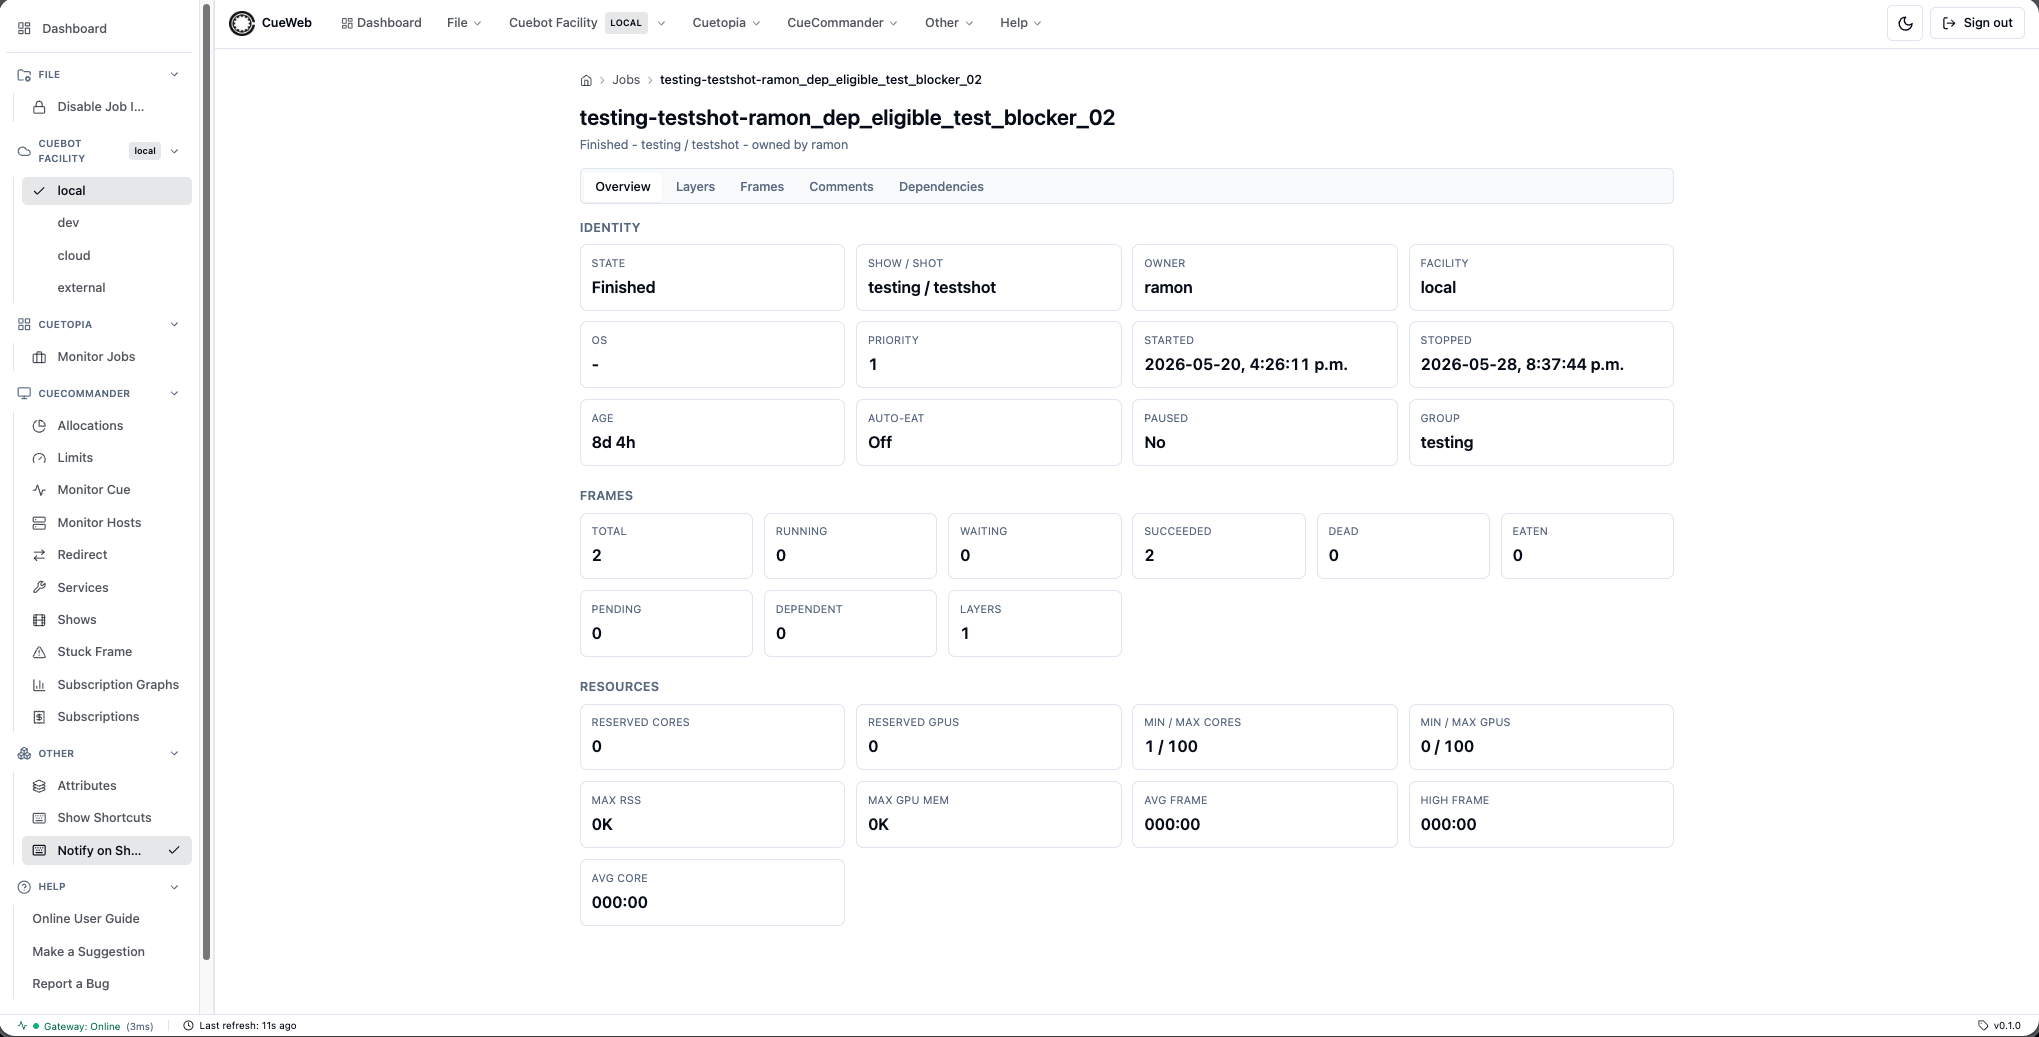Click the Subscriptions receipt icon

click(x=39, y=717)
